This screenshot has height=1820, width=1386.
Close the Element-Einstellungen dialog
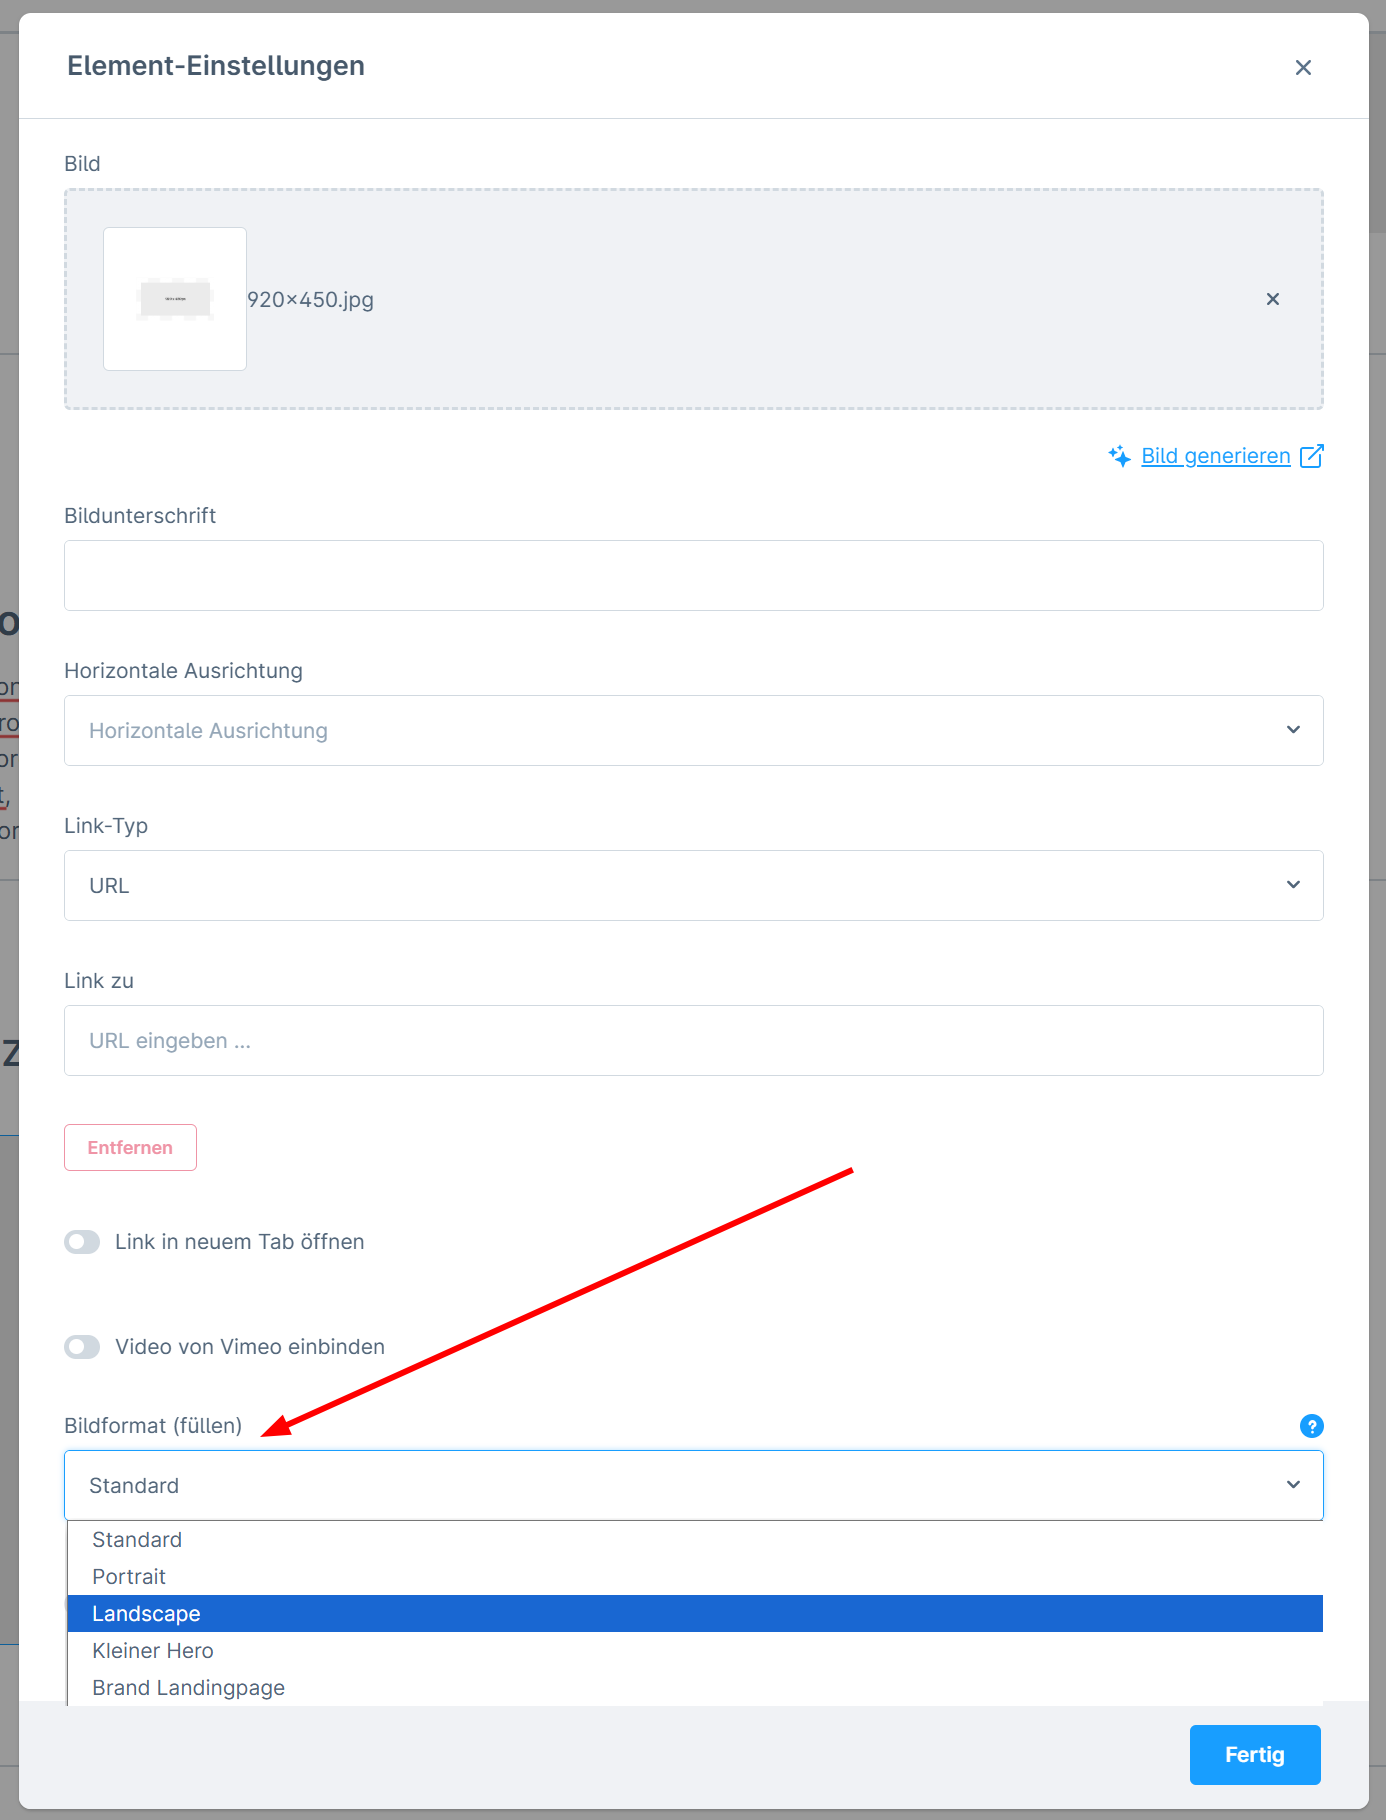coord(1303,67)
